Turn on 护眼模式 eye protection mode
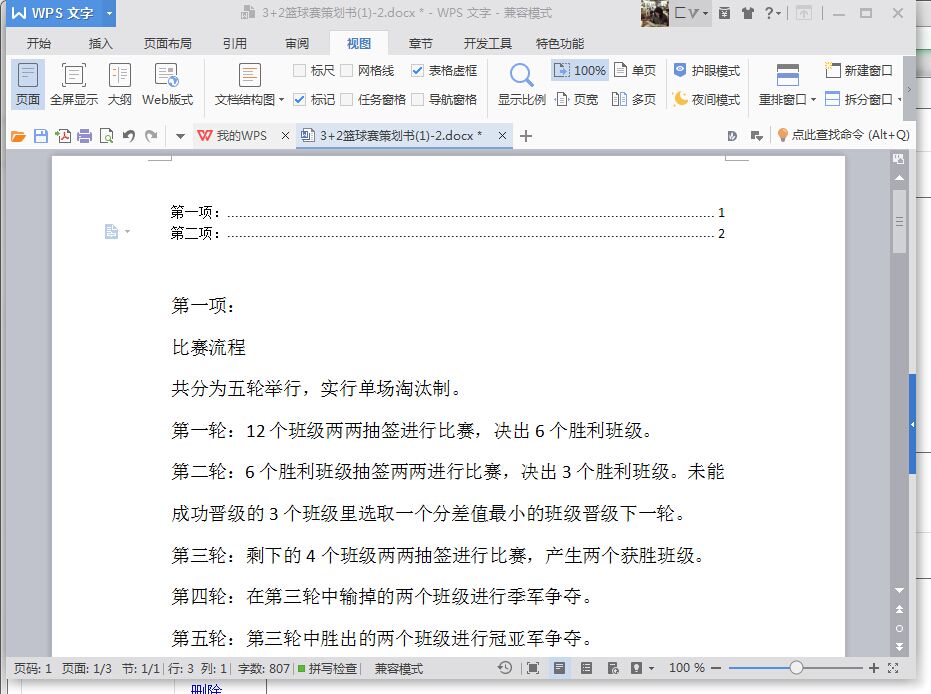This screenshot has width=931, height=694. 707,71
